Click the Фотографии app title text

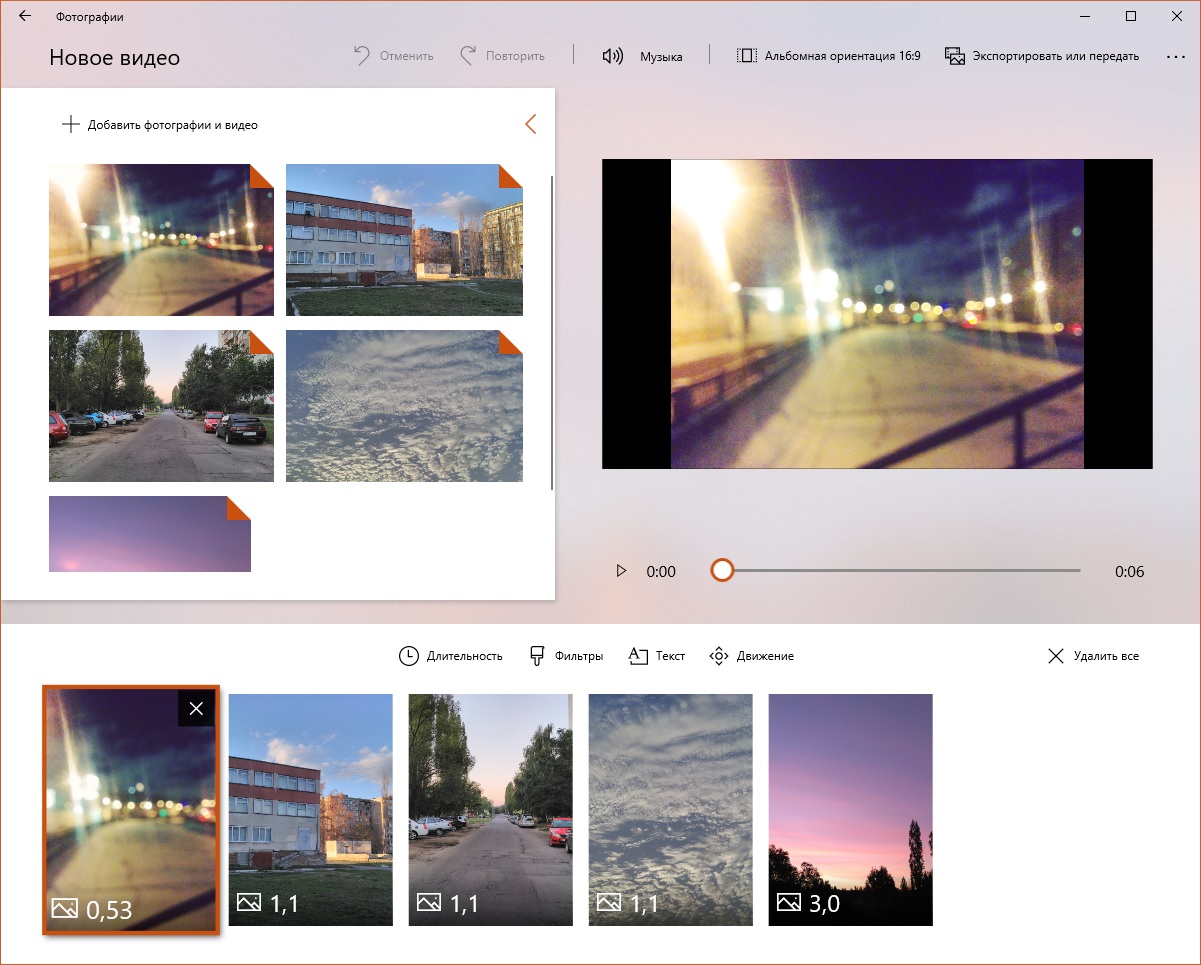point(90,17)
